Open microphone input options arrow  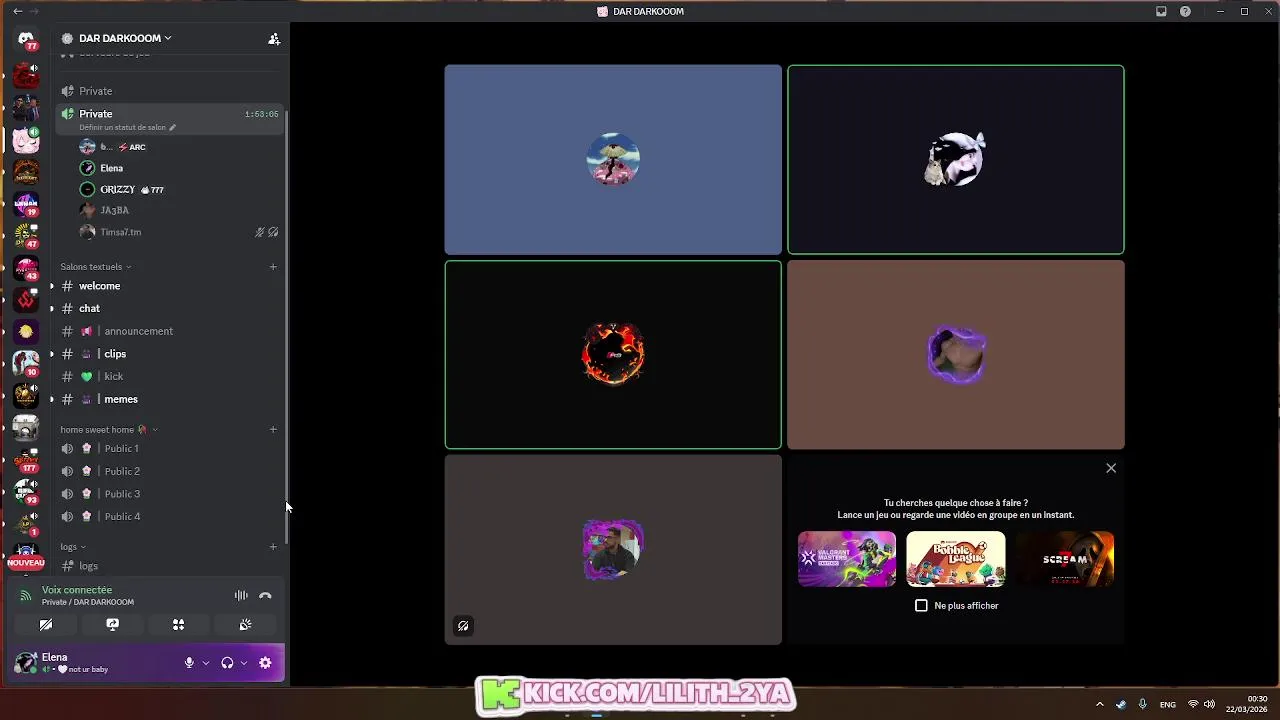206,663
